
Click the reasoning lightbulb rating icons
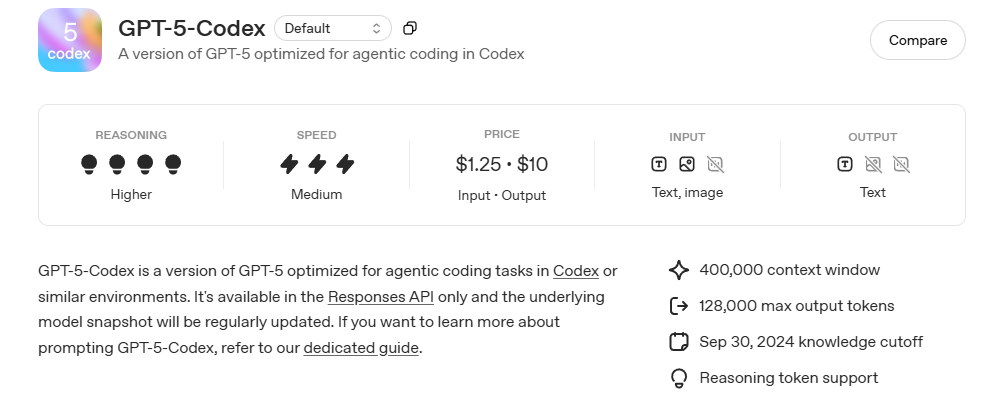point(131,163)
